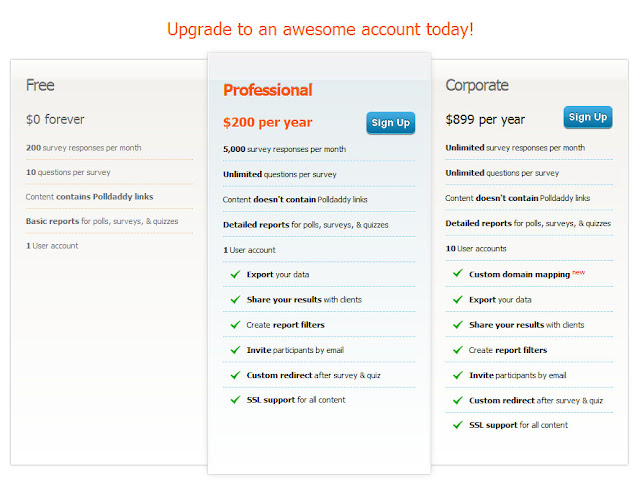Click the Professional plan Sign Up button
640x492 pixels.
click(x=391, y=123)
